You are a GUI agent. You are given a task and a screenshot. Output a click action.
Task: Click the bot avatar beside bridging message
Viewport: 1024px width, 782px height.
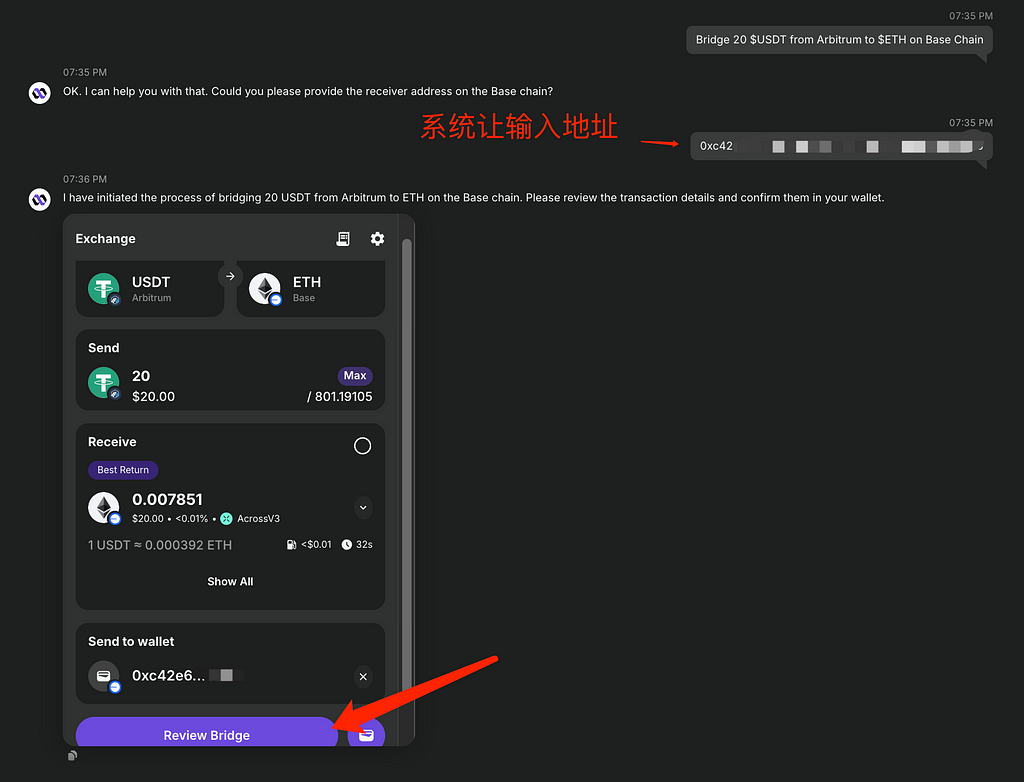[40, 199]
